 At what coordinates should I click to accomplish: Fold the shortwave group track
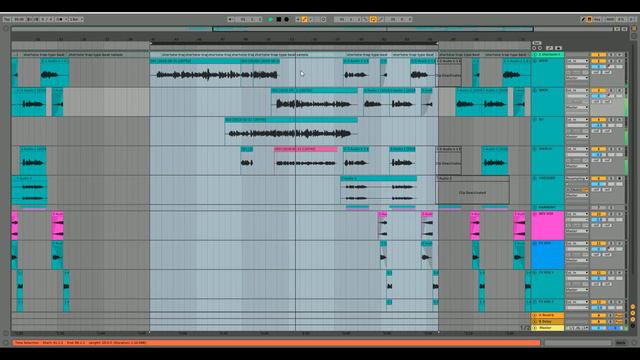point(535,54)
